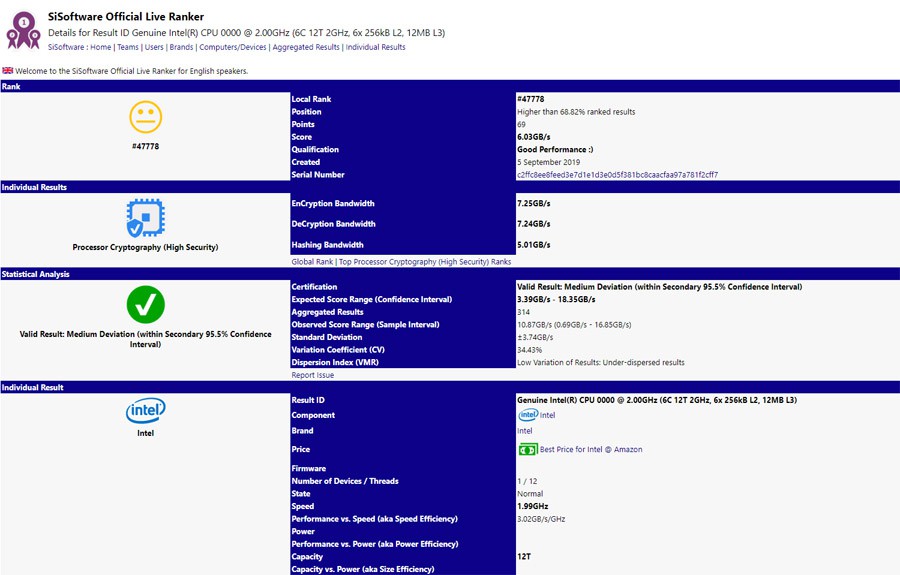
Task: Click the Report Issue link
Action: click(312, 375)
